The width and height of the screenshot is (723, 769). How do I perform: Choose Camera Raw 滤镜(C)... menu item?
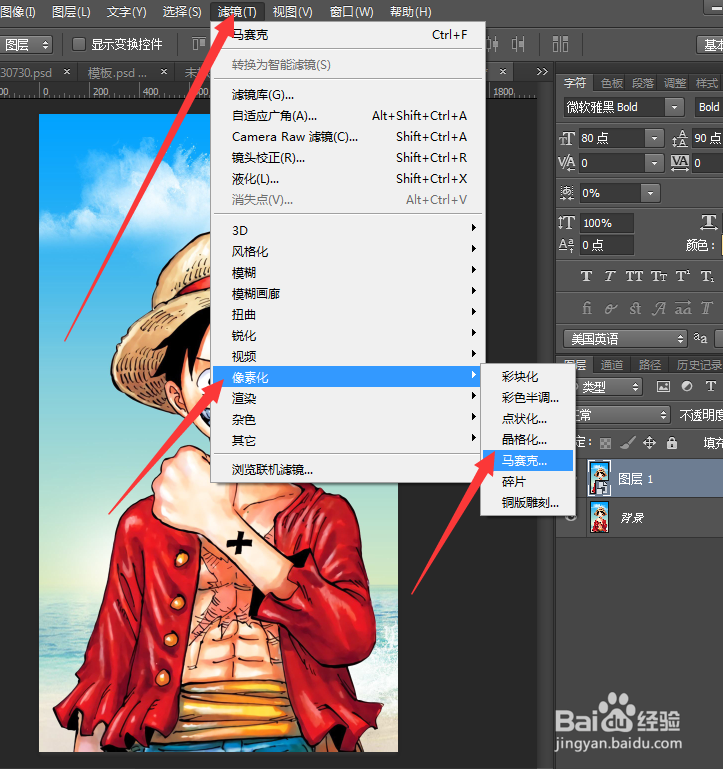348,136
